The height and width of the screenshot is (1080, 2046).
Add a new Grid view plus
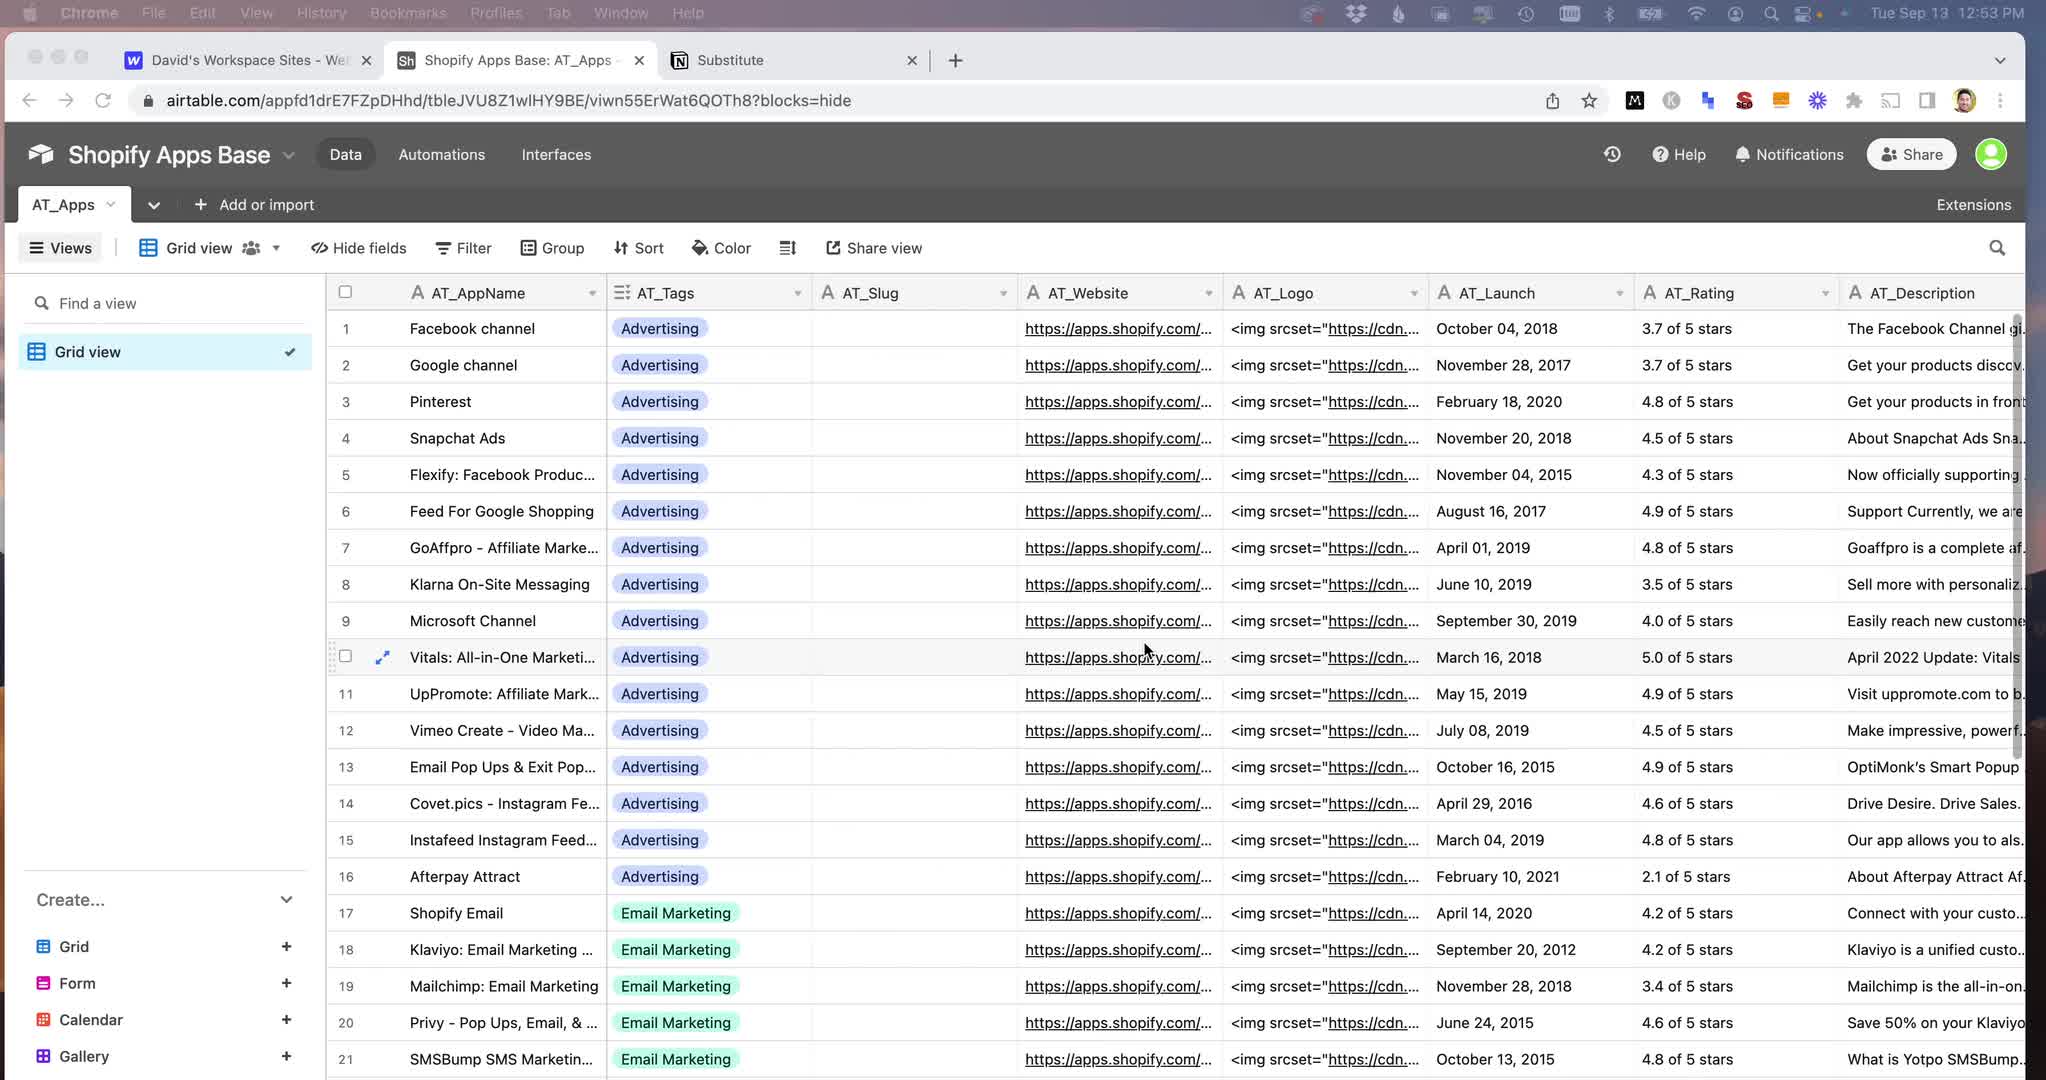pos(286,946)
